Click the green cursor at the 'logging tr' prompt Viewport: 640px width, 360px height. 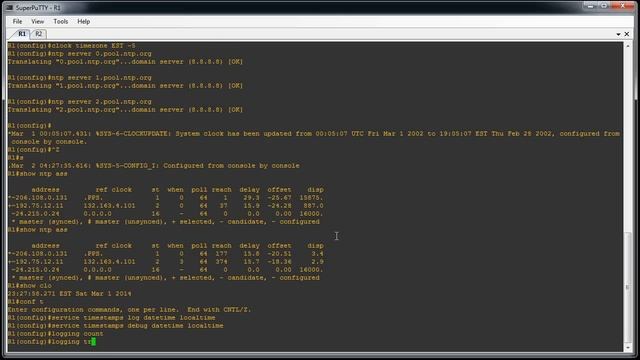93,342
